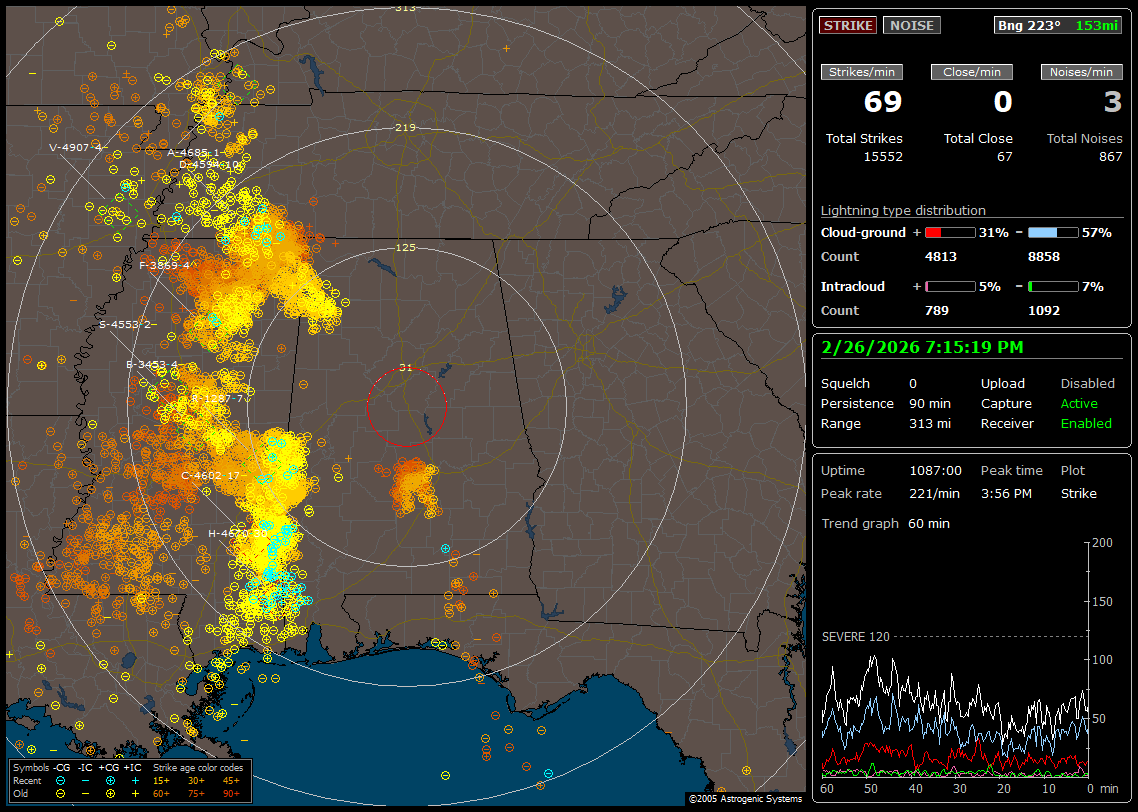Click the recent +CG symbol in legend
The height and width of the screenshot is (812, 1138).
[110, 780]
